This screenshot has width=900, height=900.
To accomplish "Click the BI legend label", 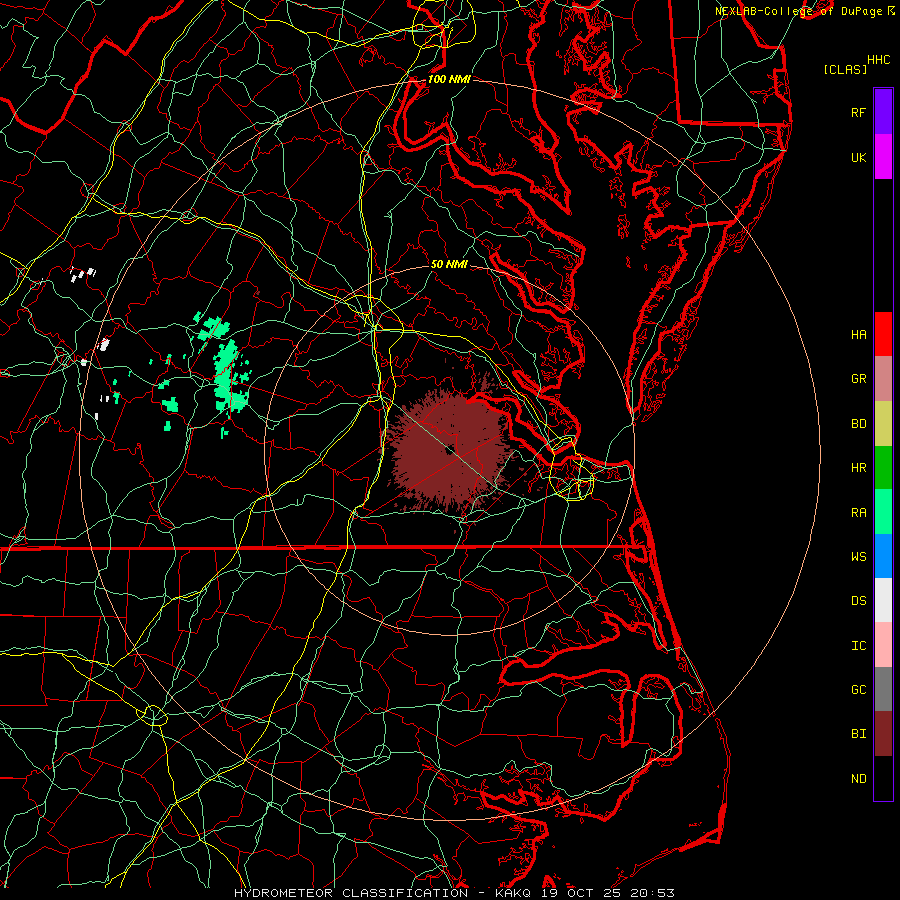I will [858, 734].
